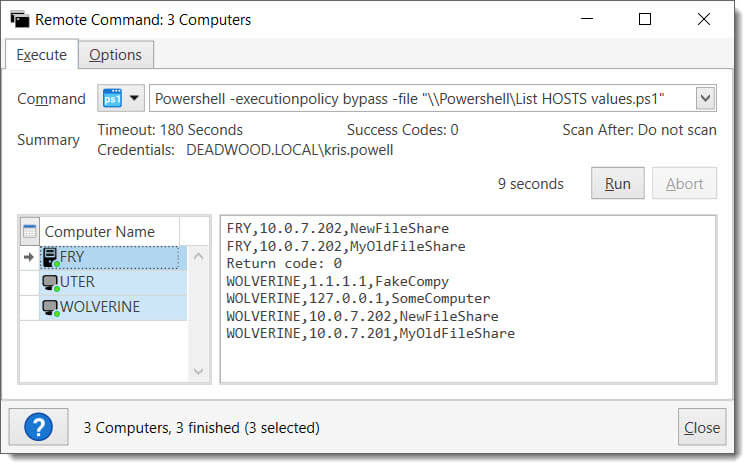Click the PowerShell ps1 command type icon
Screen dimensions: 750x469
pyautogui.click(x=112, y=98)
